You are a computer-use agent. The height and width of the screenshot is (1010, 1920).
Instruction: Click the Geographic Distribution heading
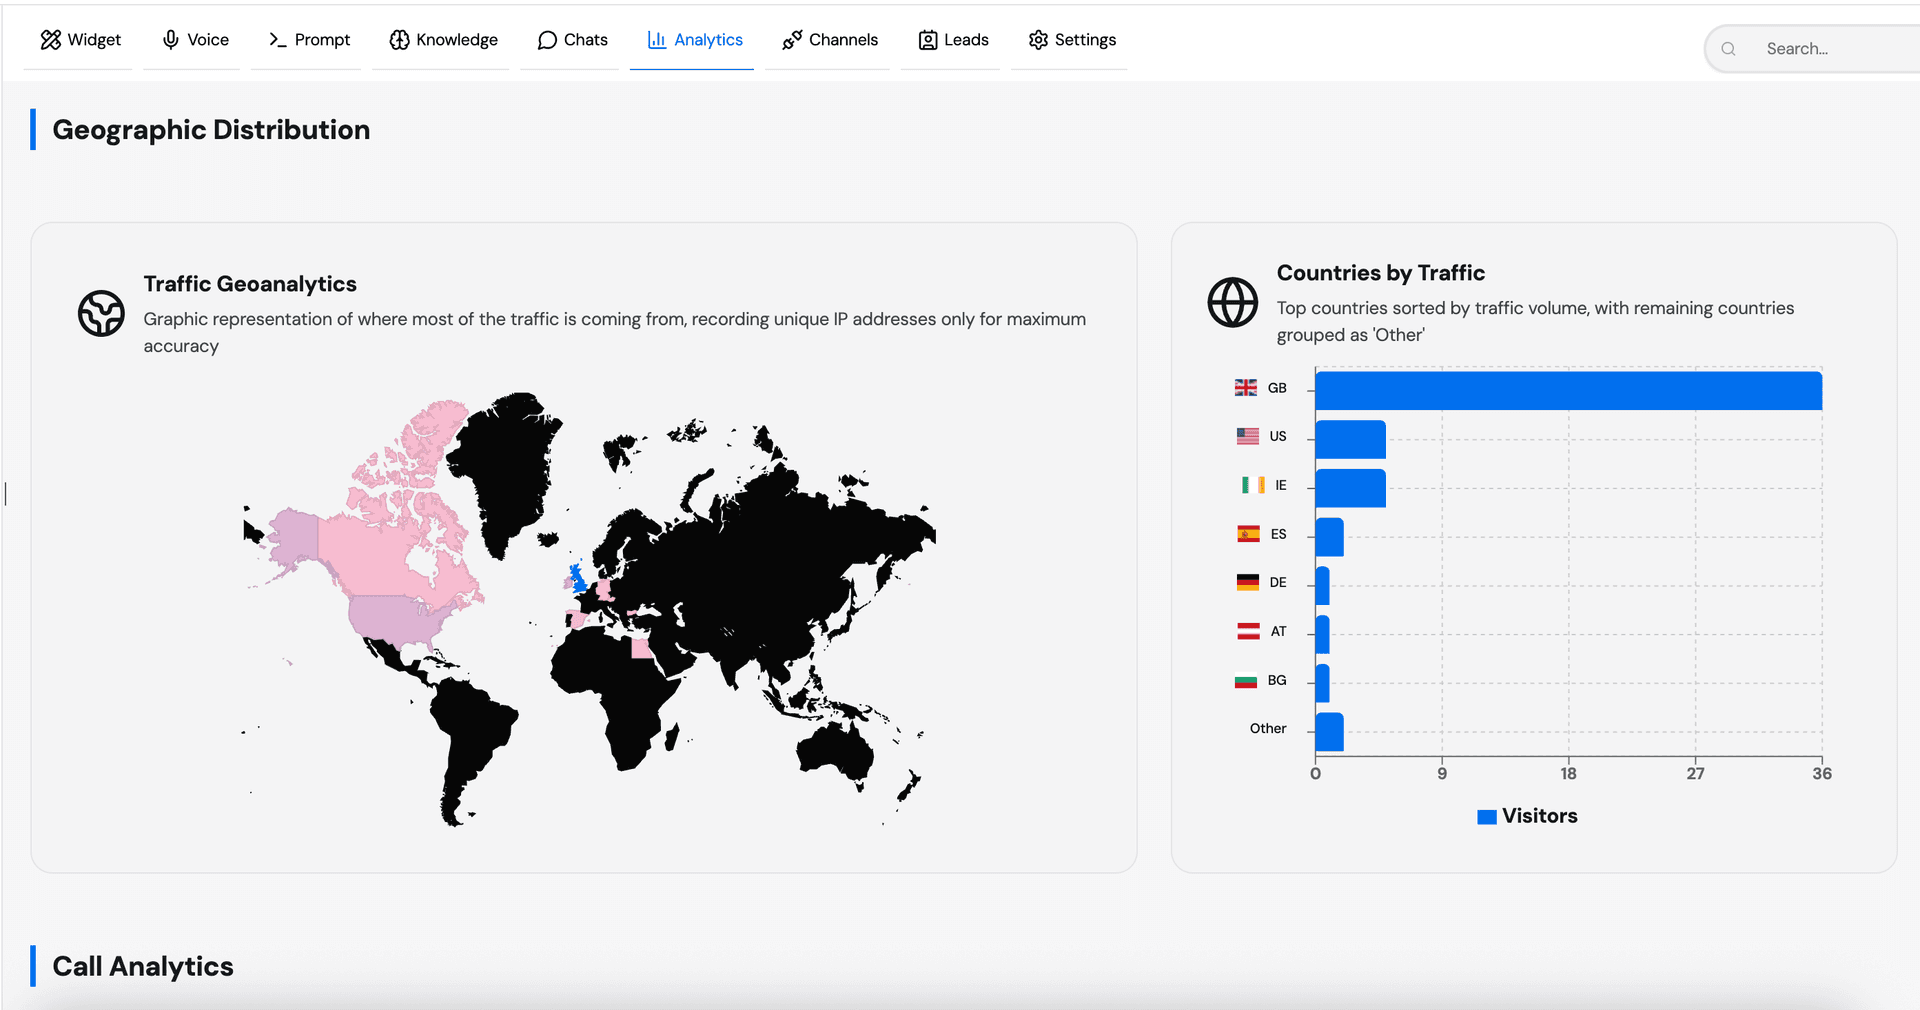pos(212,129)
